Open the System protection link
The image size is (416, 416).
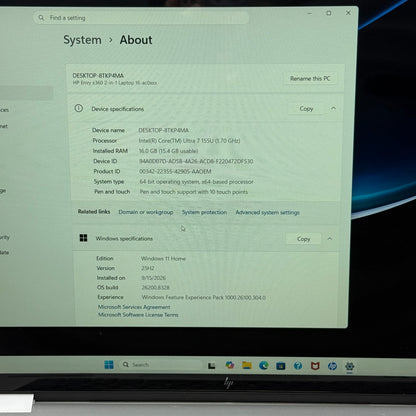(204, 212)
